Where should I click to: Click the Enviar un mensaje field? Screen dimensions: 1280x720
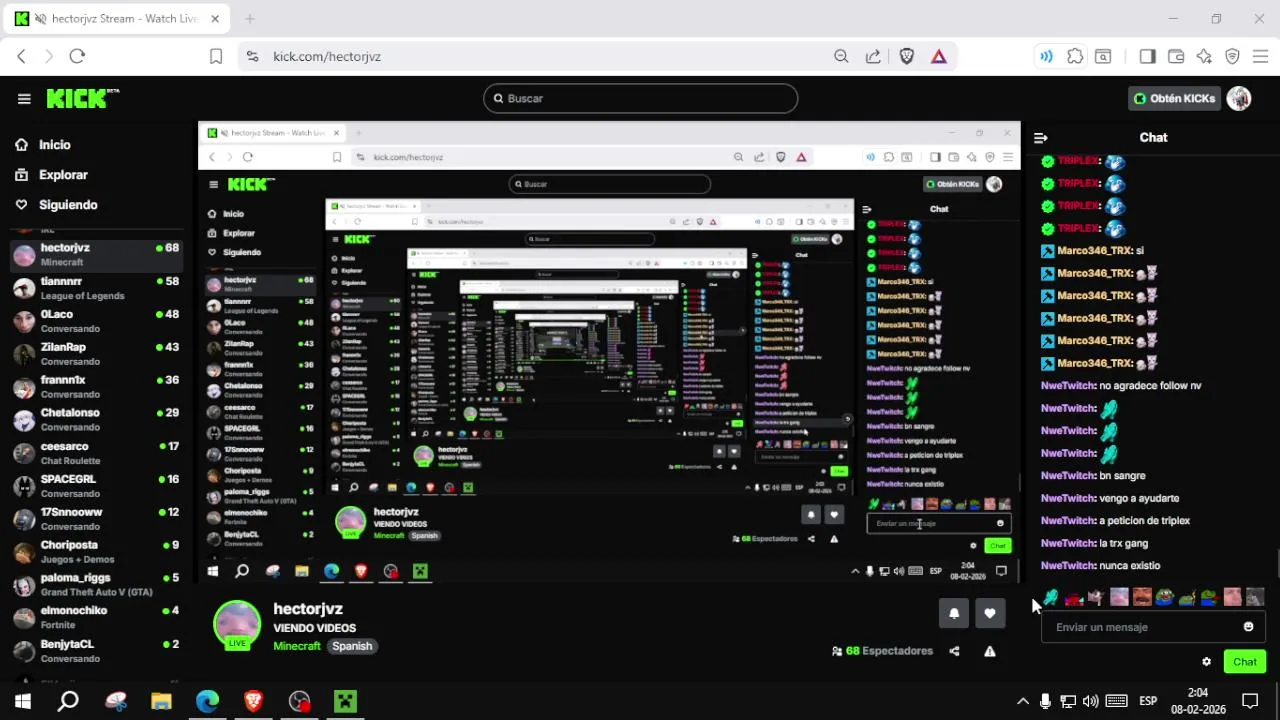1153,627
